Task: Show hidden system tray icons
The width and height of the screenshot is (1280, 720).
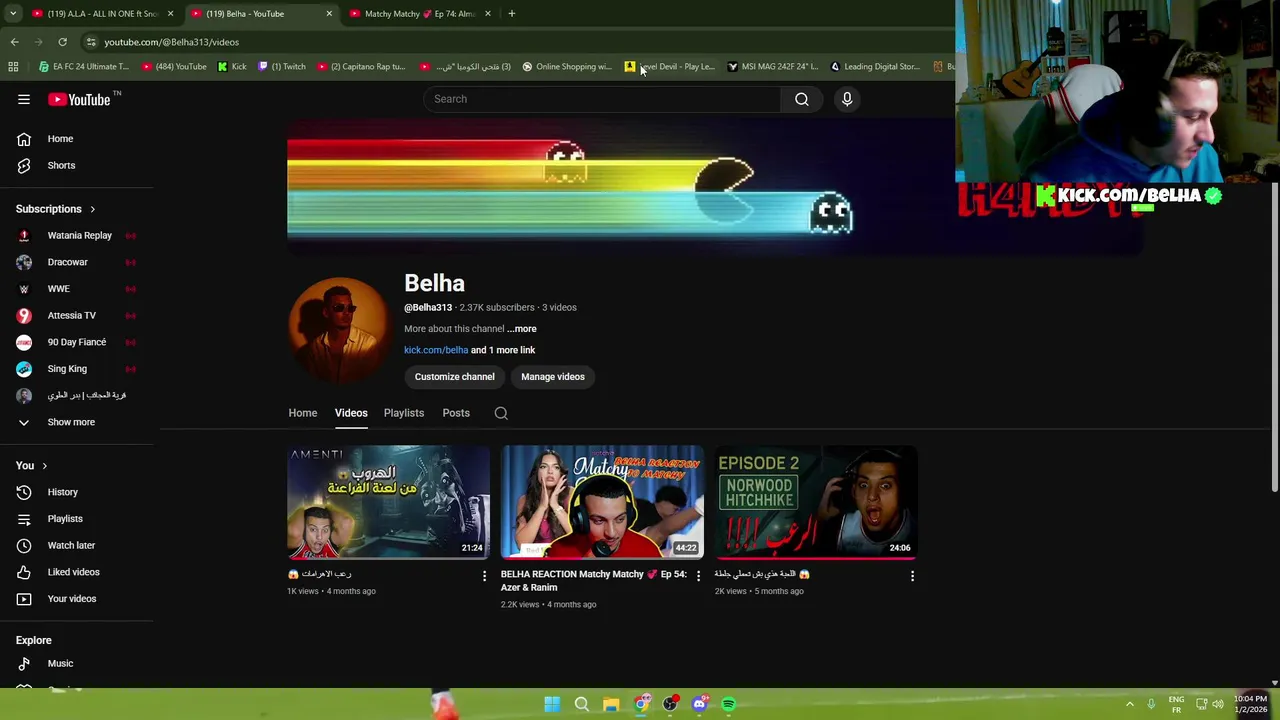Action: (x=1130, y=704)
